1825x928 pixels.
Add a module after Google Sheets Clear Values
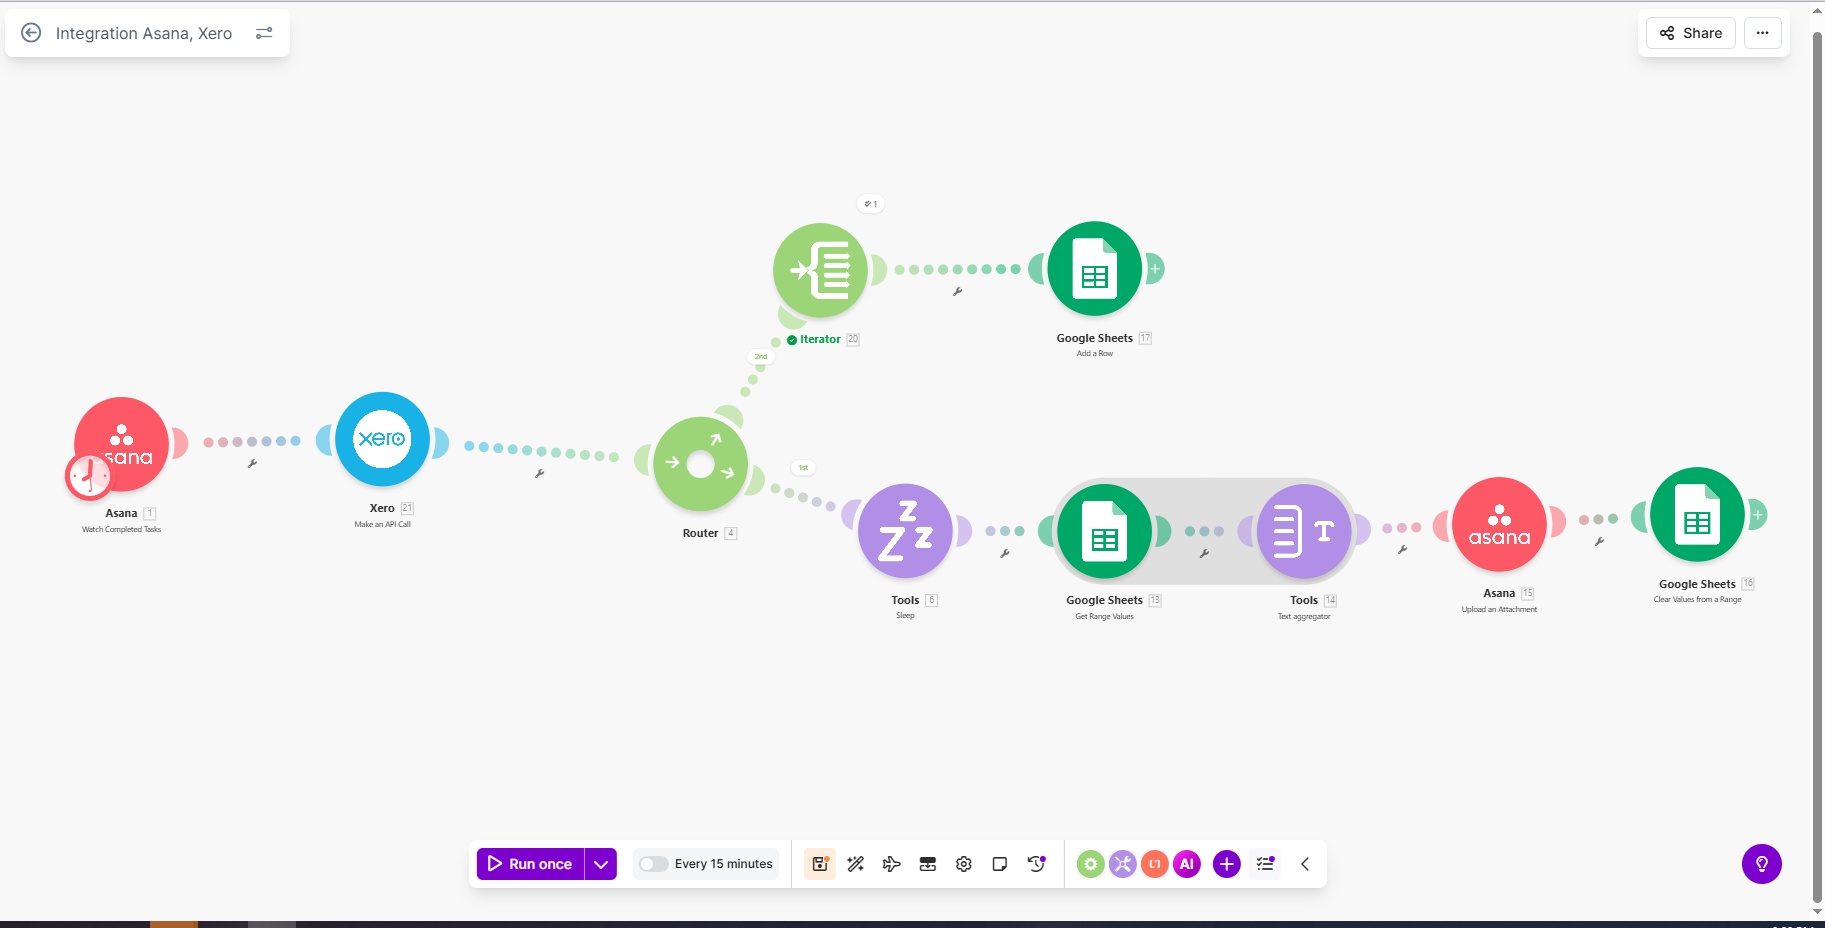pos(1757,515)
